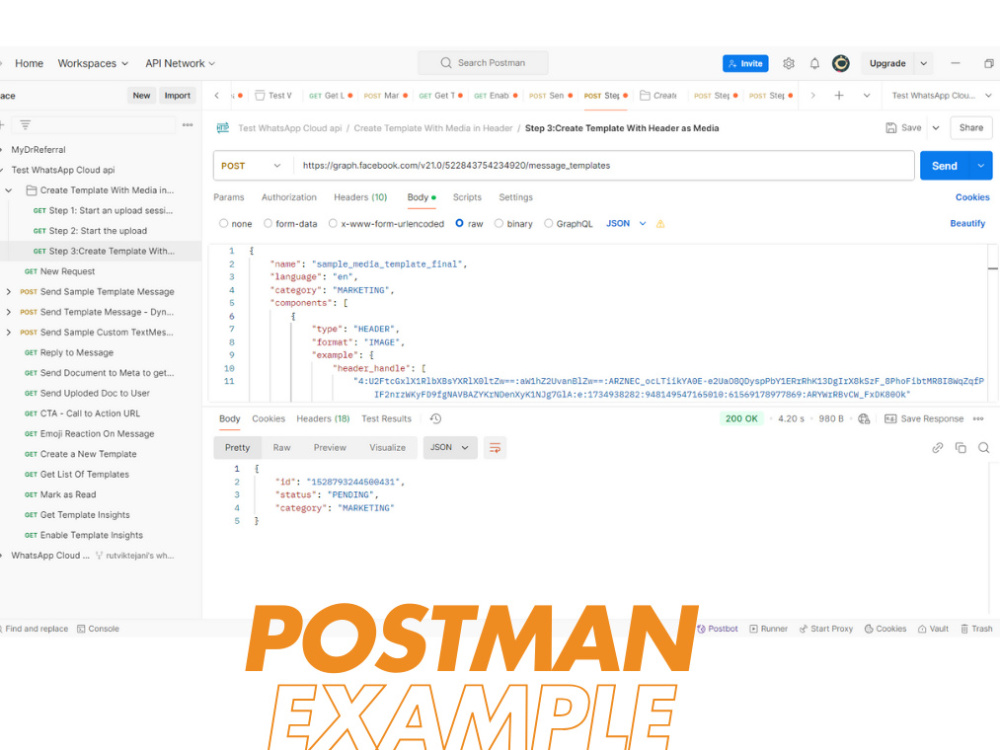Open the Workspaces dropdown
This screenshot has height=750, width=1000.
[93, 63]
